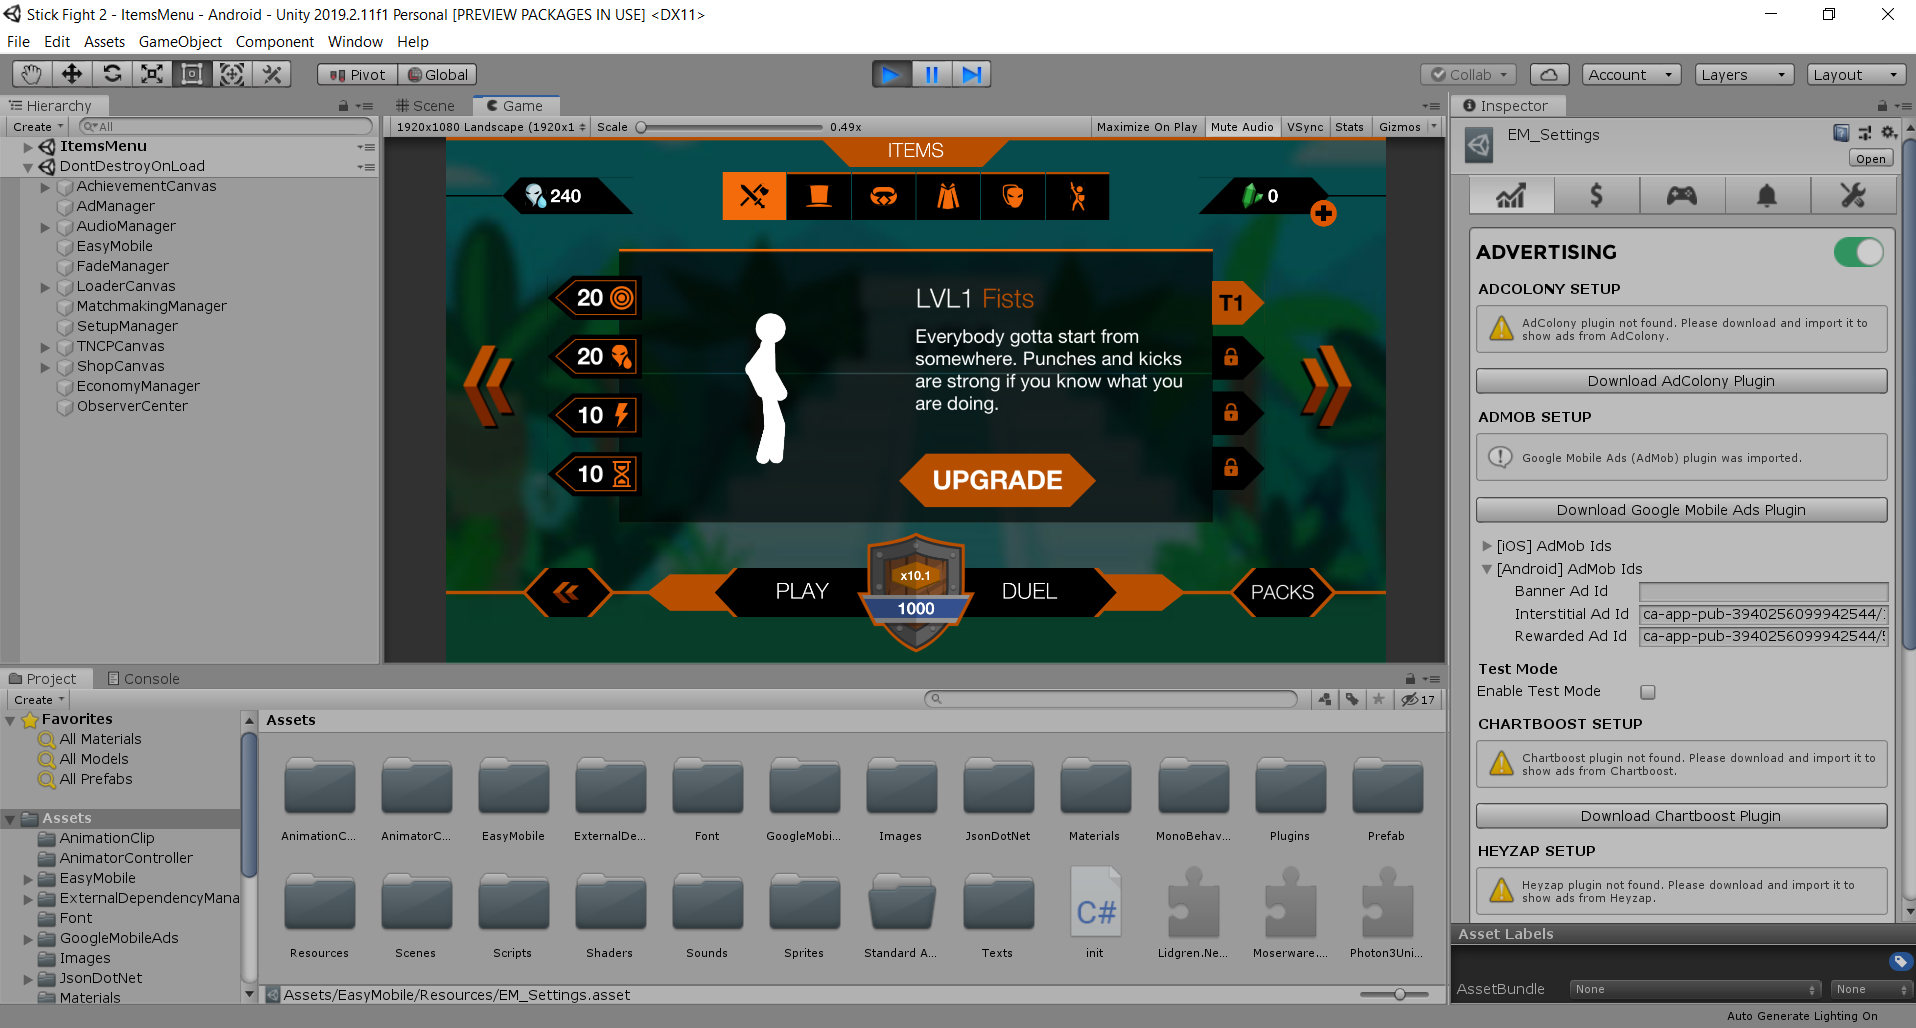Click the PACKS button in game

pos(1282,592)
